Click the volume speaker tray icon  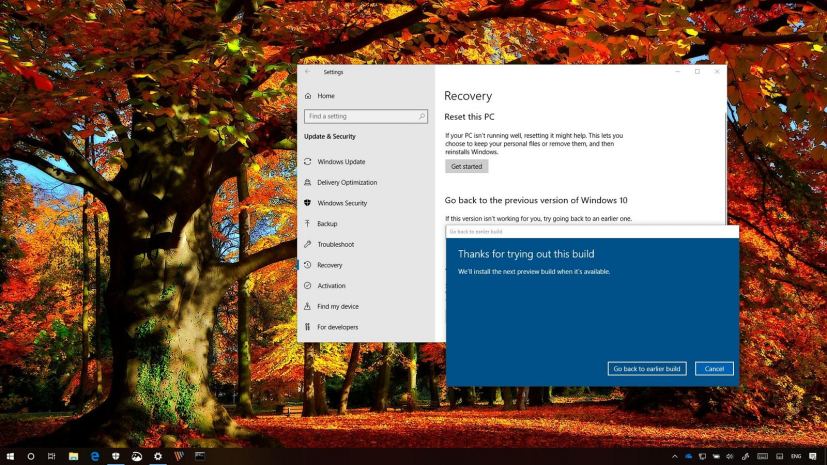pos(730,456)
